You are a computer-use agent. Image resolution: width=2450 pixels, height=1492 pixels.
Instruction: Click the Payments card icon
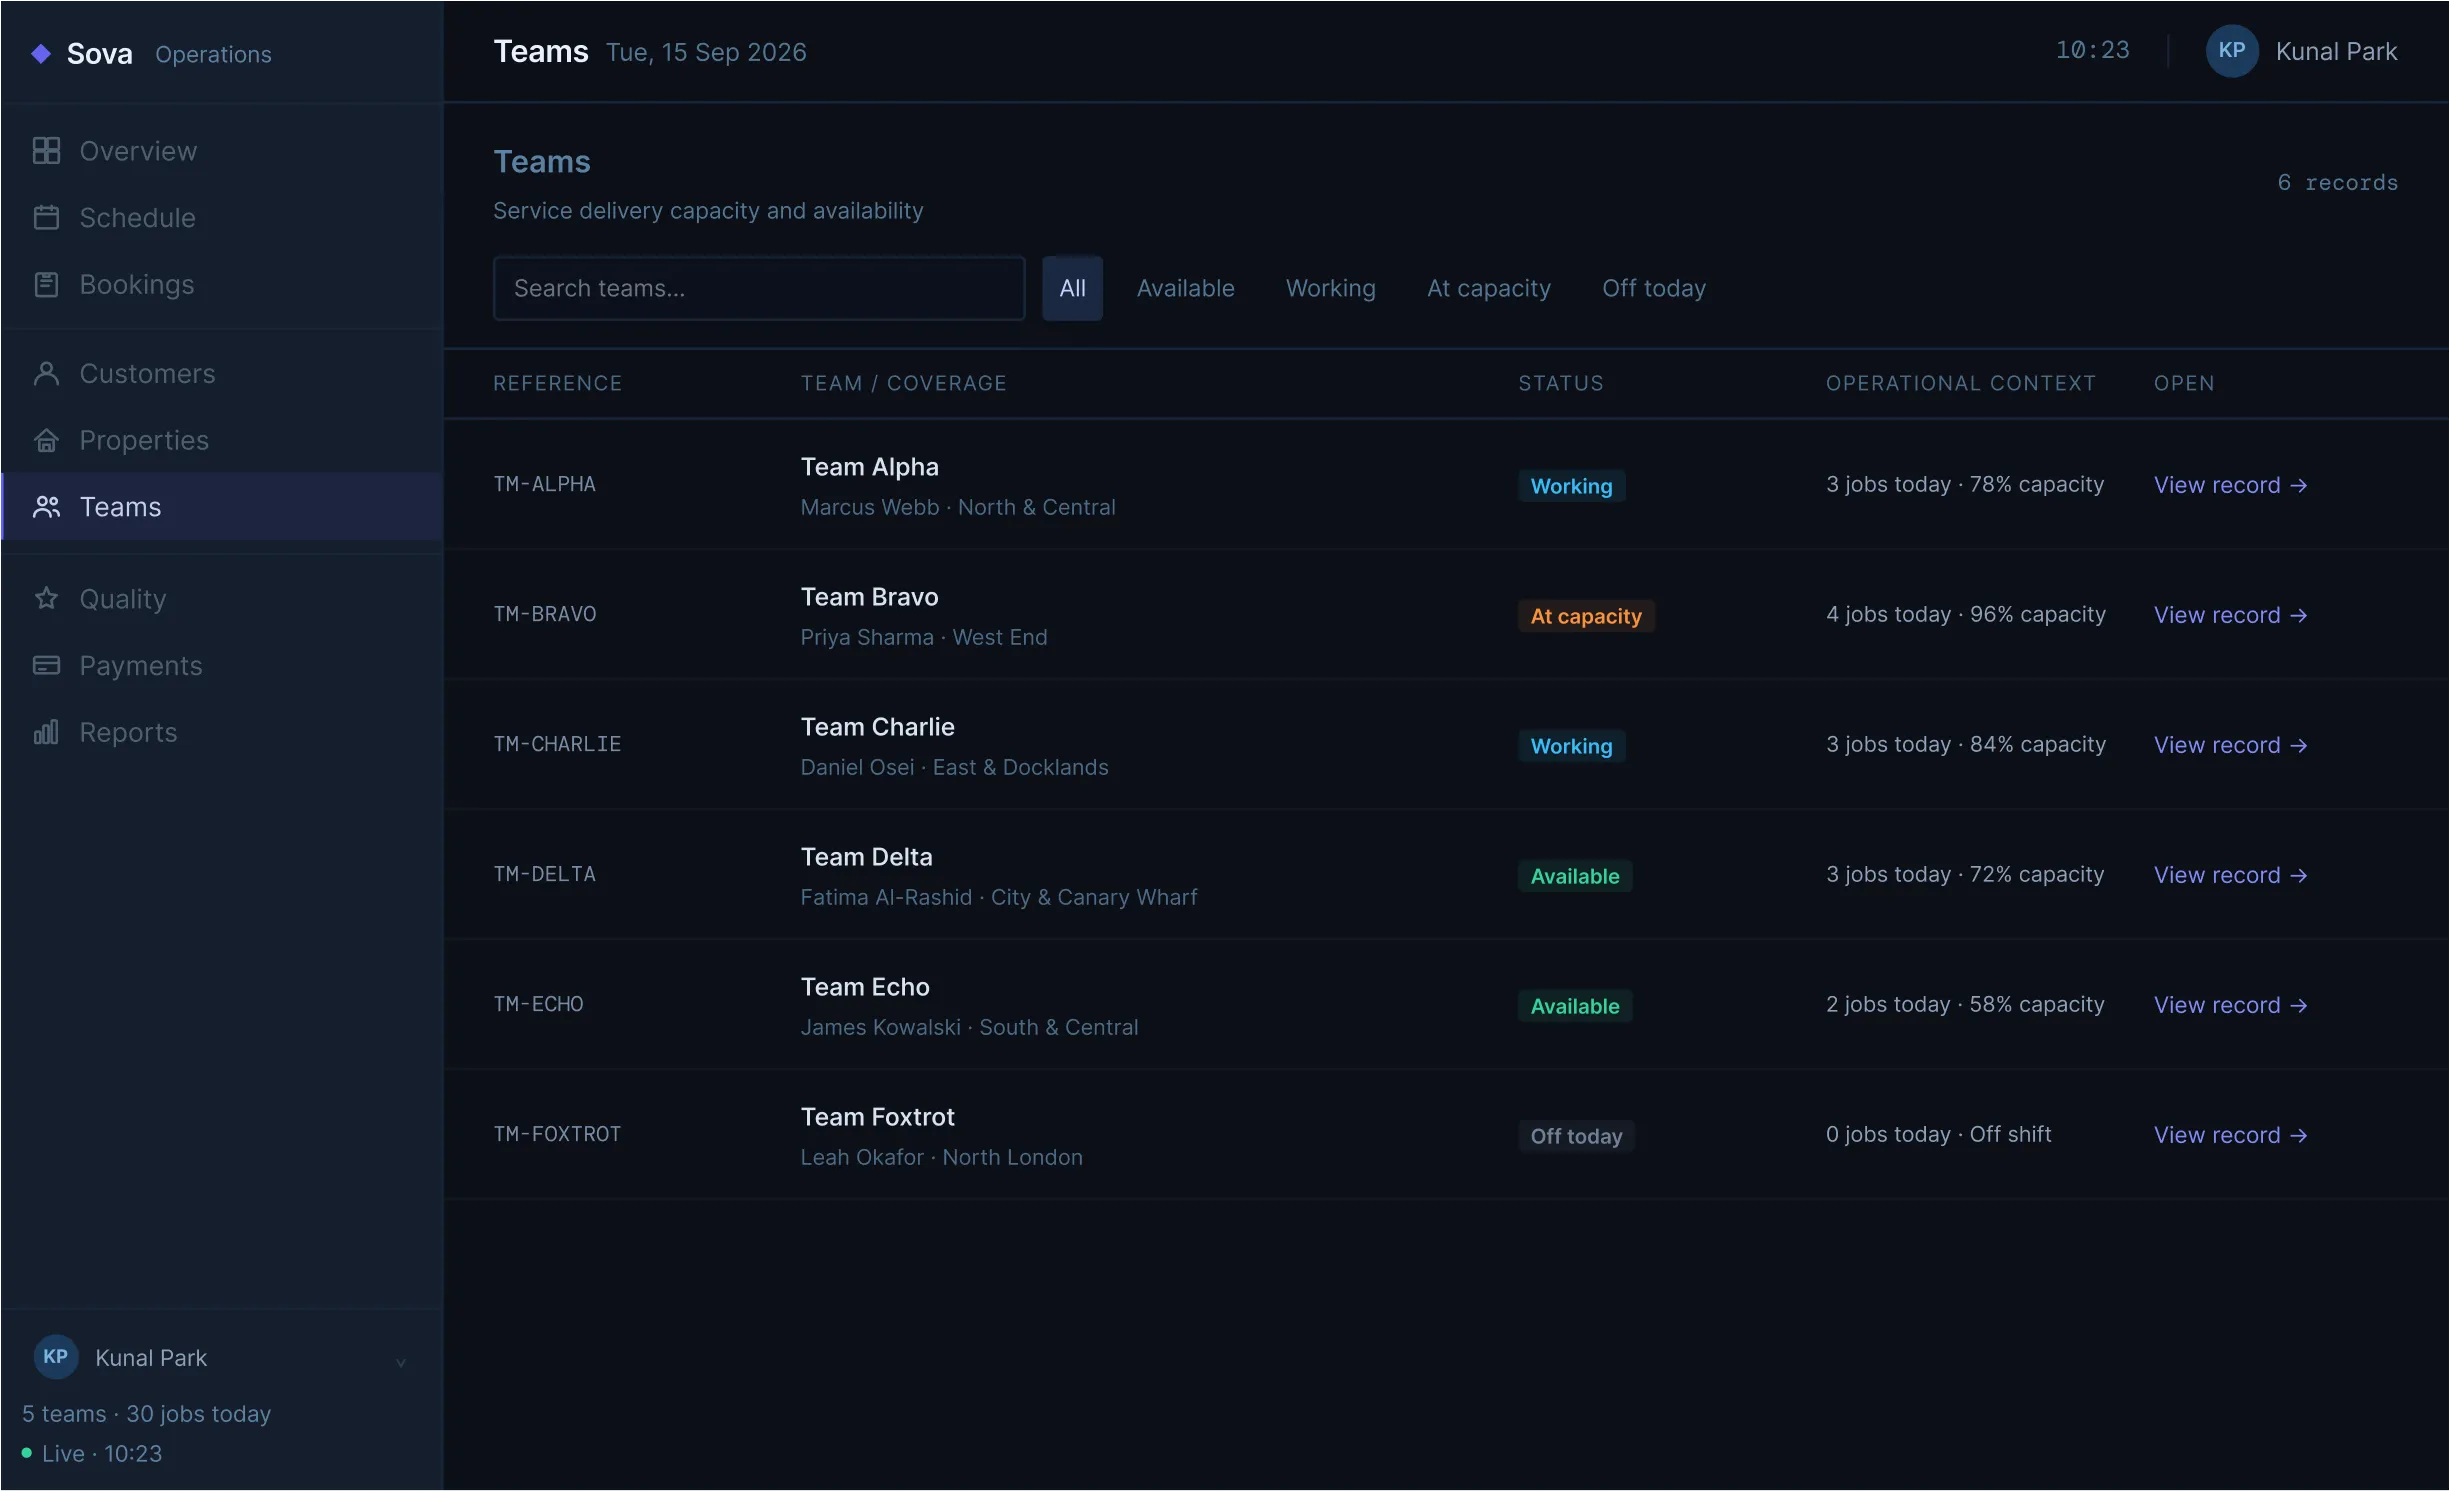(x=46, y=666)
